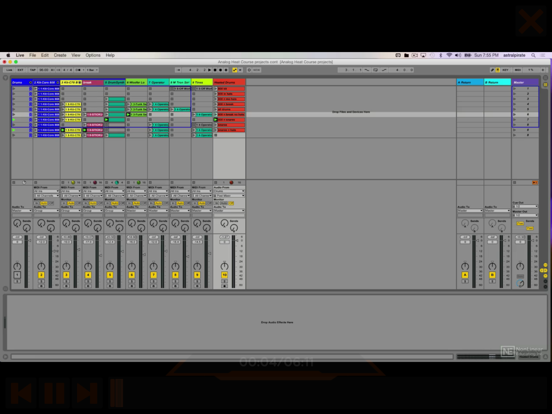Toggle the A Return track activator
The width and height of the screenshot is (552, 414).
click(x=465, y=275)
